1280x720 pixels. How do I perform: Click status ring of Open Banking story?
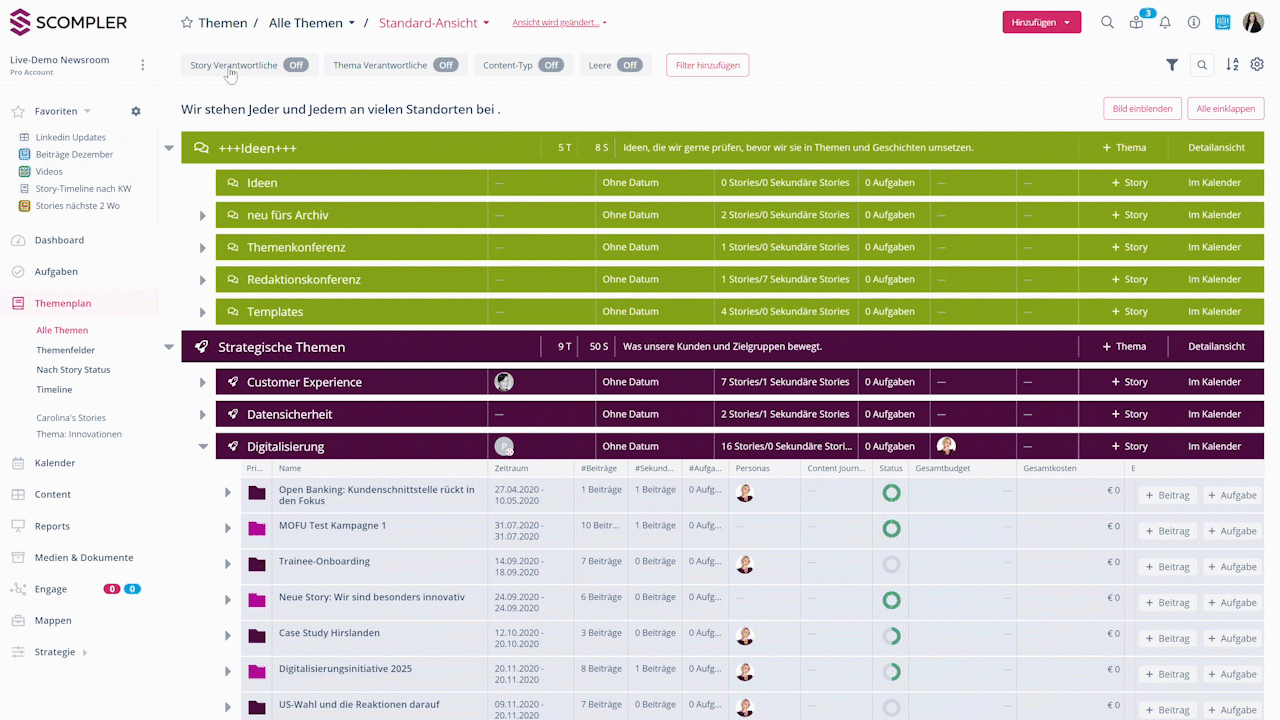coord(891,493)
